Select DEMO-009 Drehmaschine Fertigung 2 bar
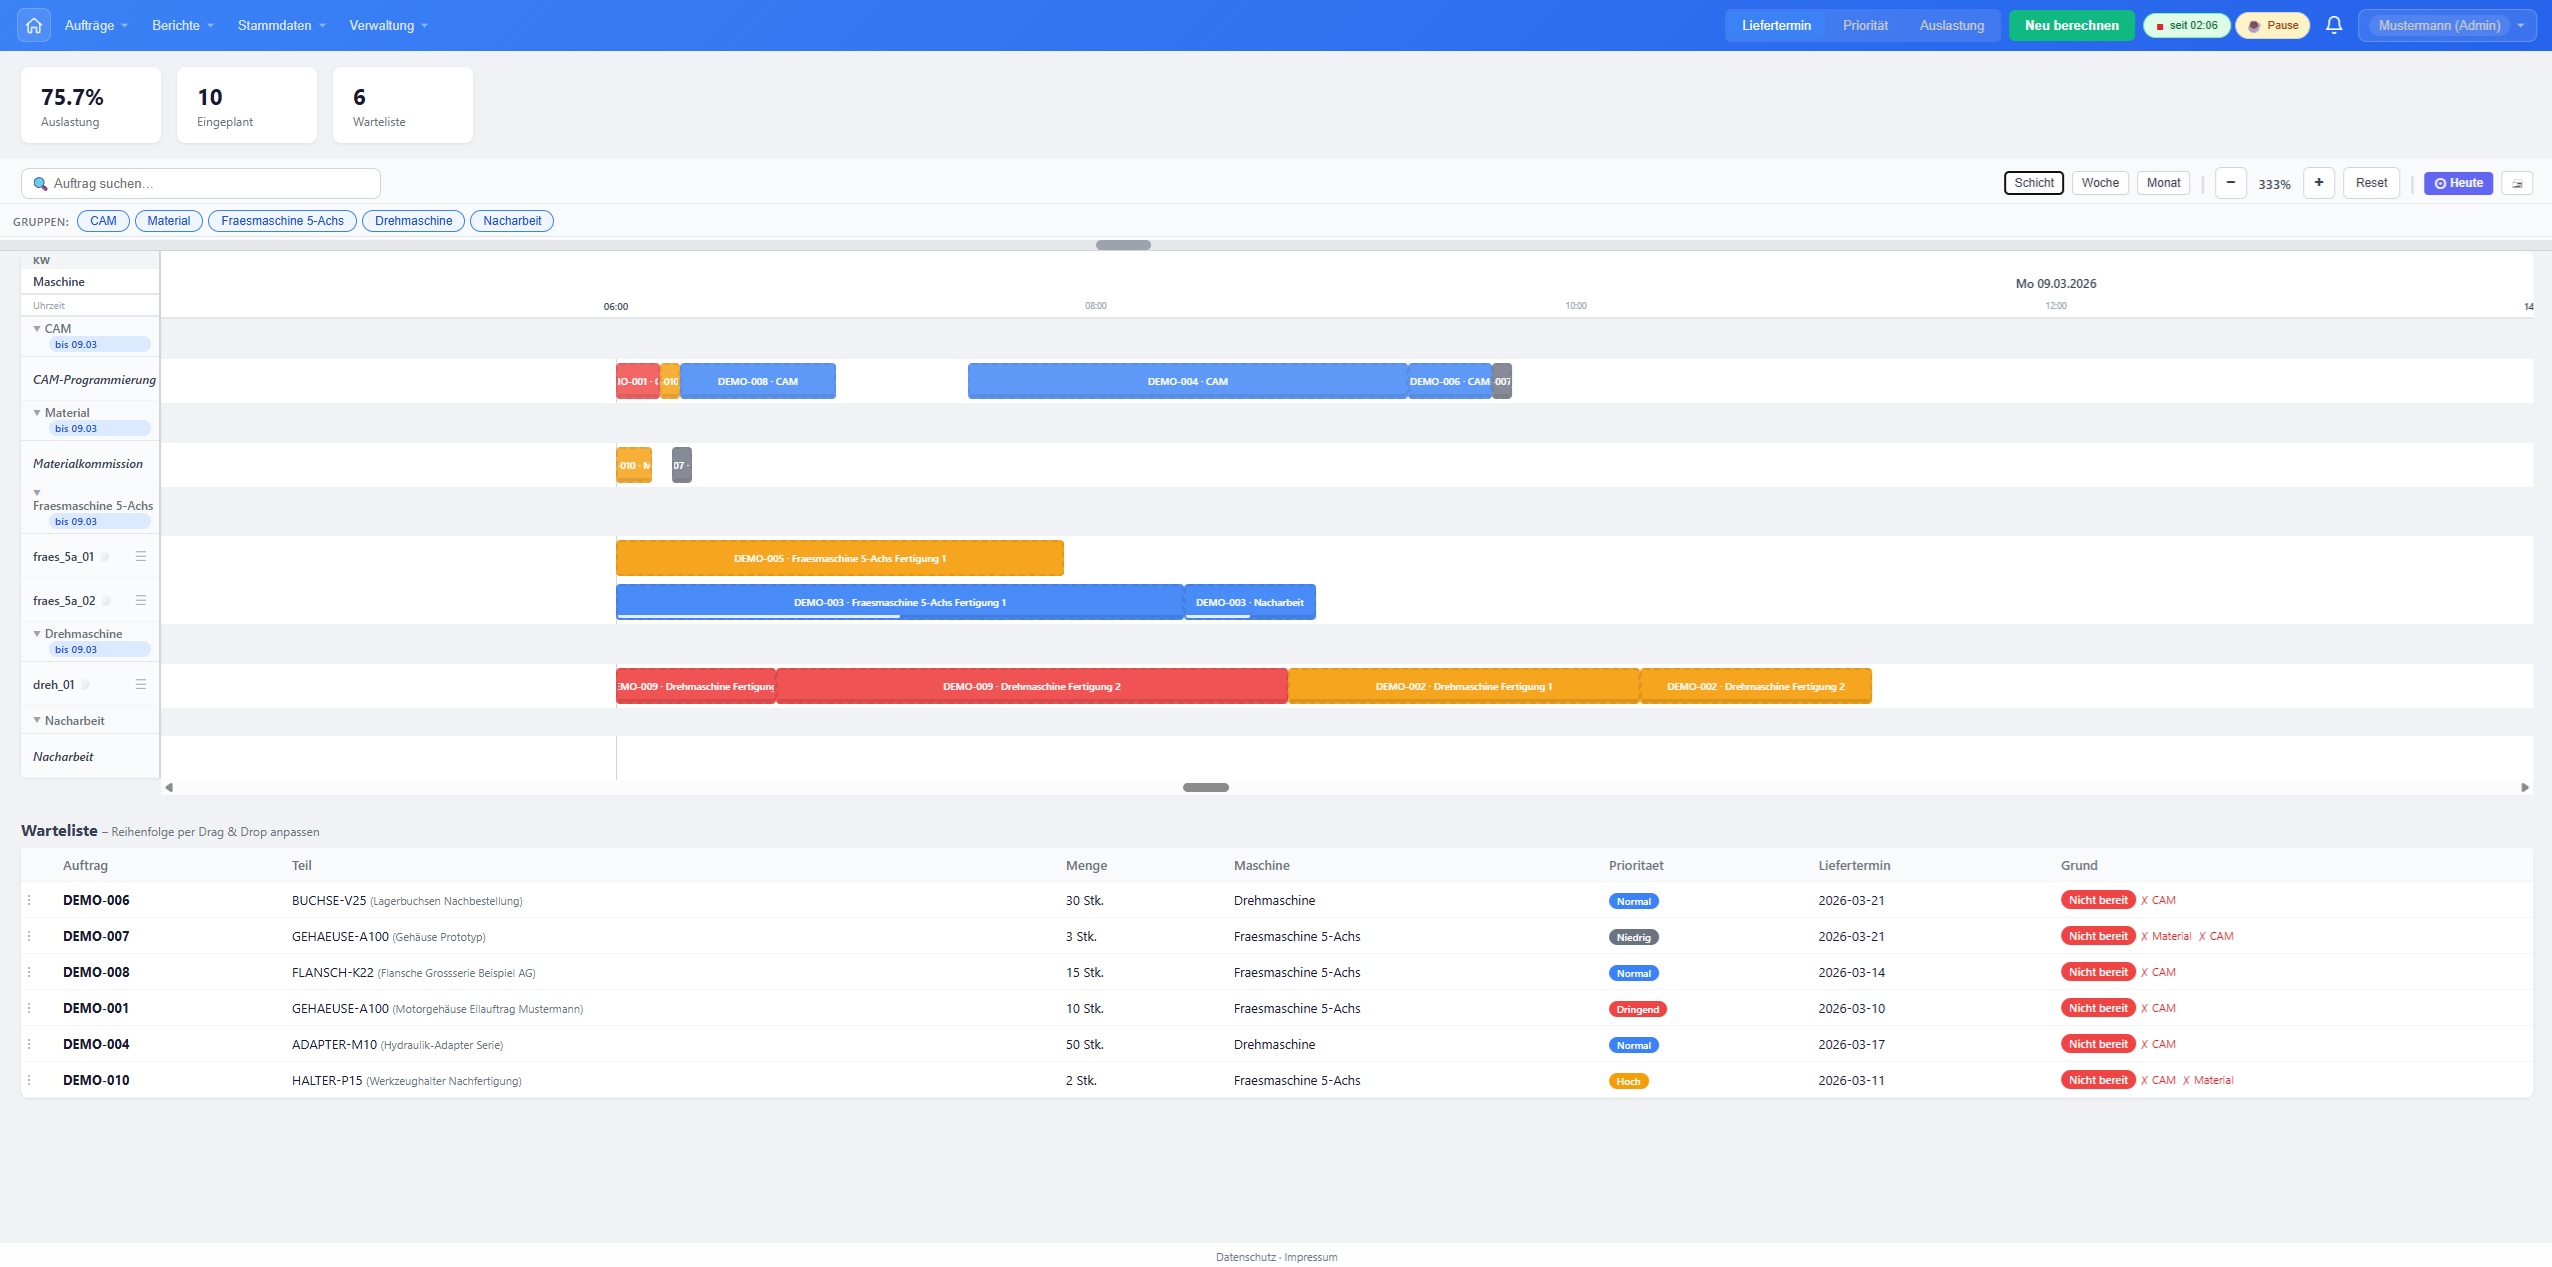 point(1032,686)
